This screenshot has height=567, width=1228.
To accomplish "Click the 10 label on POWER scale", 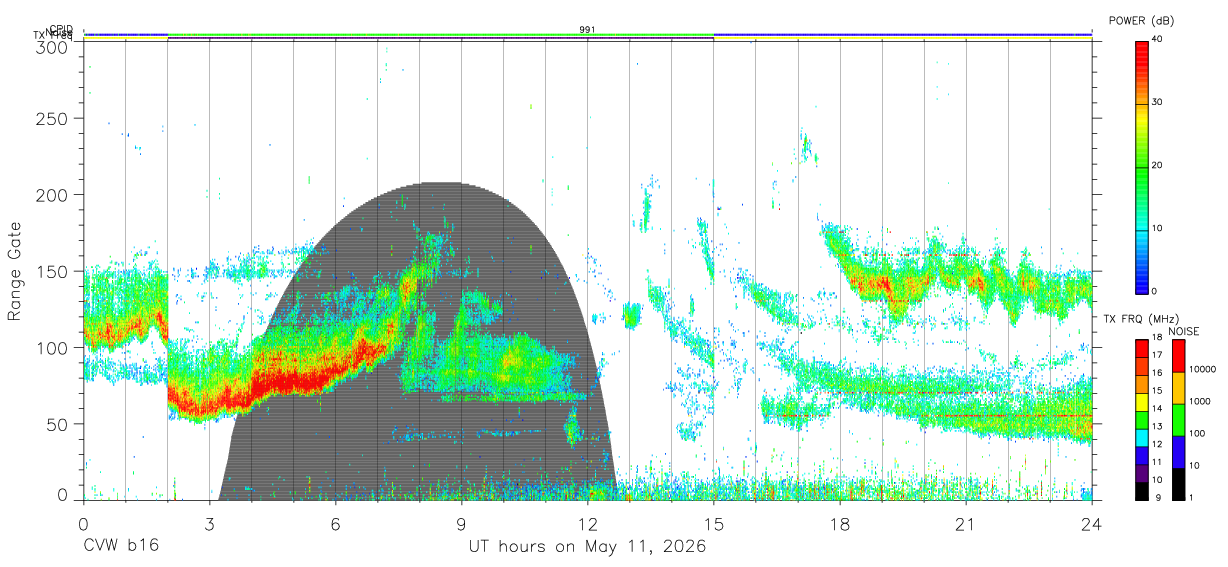I will 1158,228.
